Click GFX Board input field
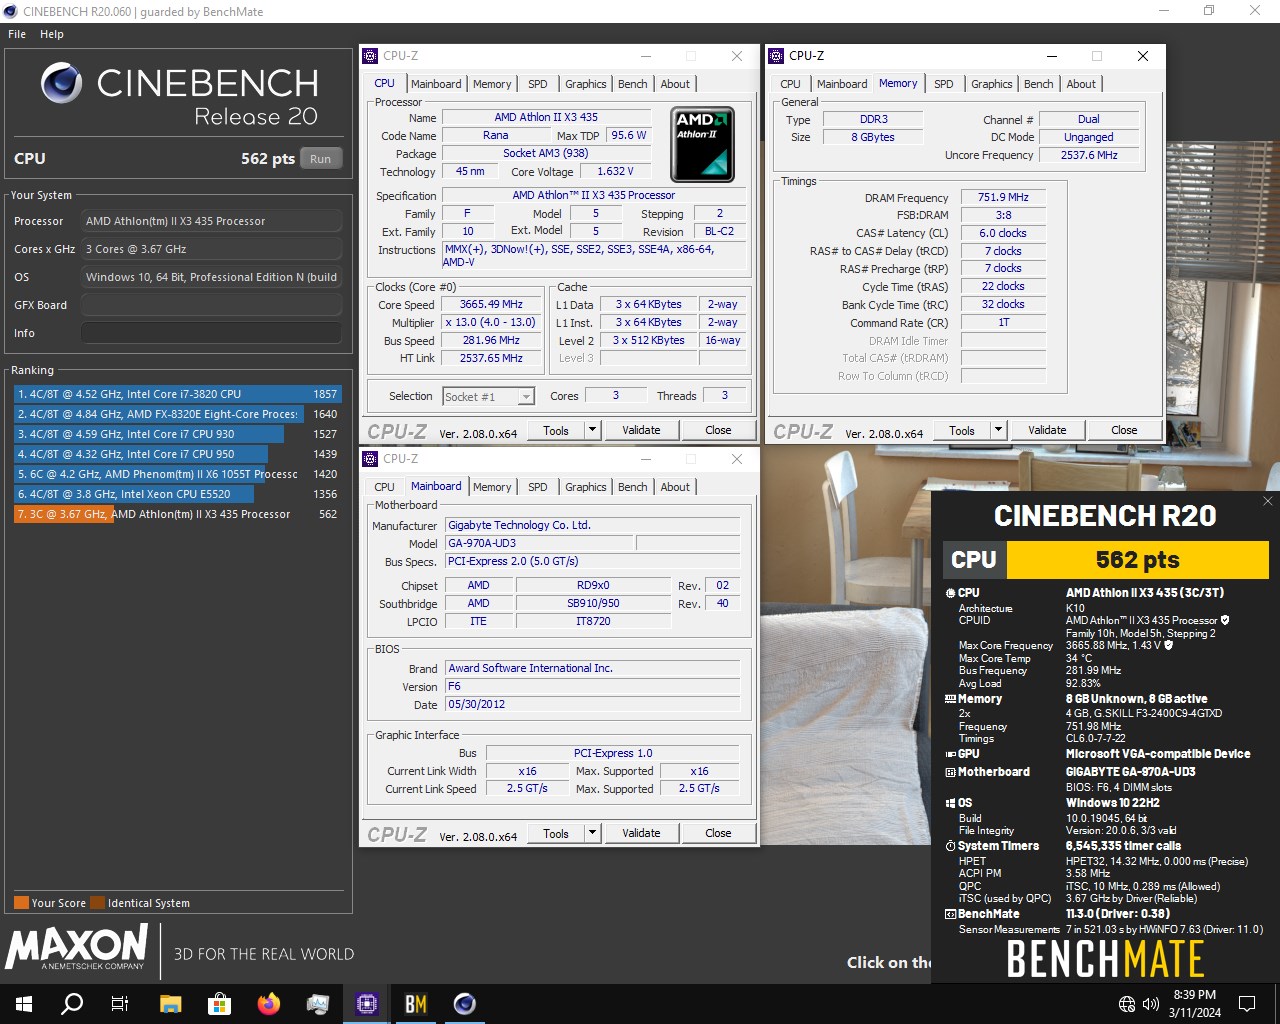 coord(211,305)
